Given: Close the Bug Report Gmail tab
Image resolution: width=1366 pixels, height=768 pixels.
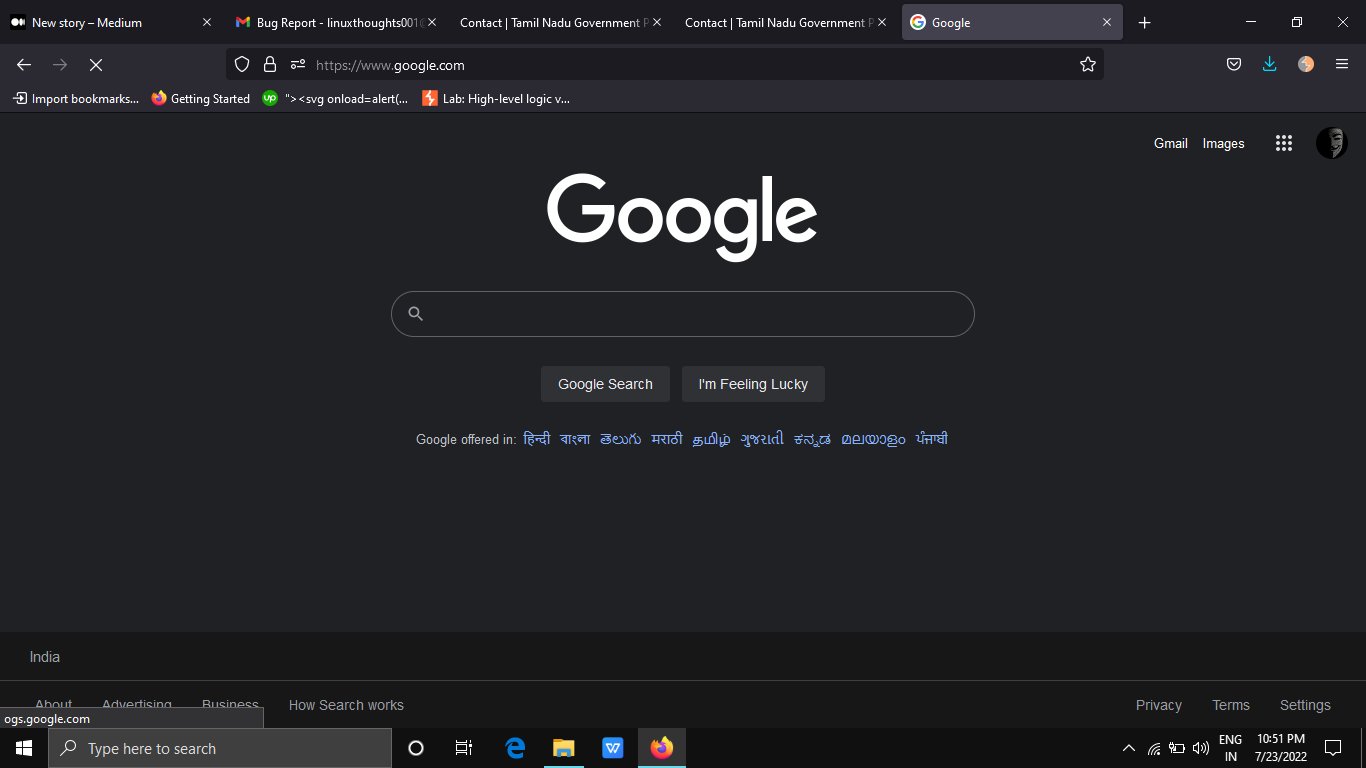Looking at the screenshot, I should 432,22.
